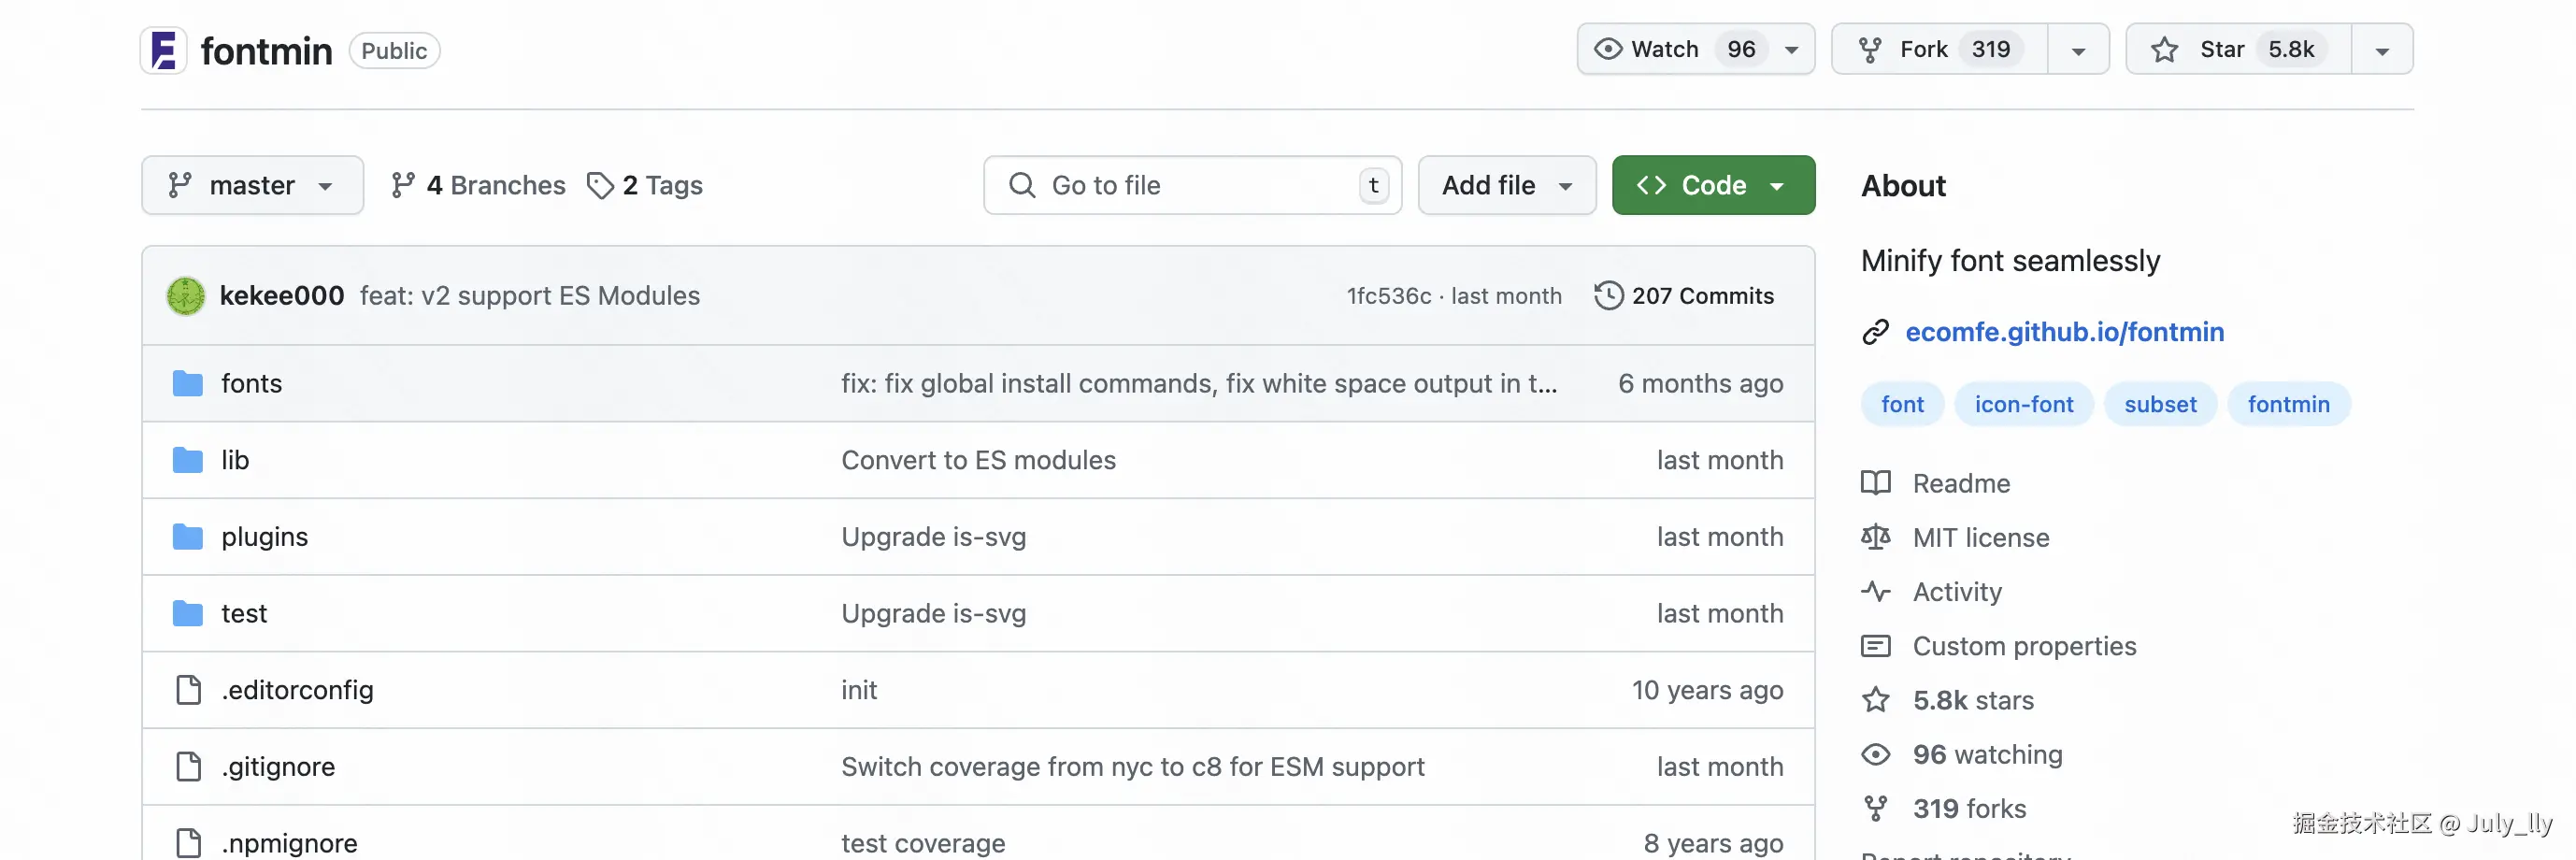Screen dimensions: 2576x860
Task: Click the branch icon beside 4 Branches
Action: click(403, 186)
